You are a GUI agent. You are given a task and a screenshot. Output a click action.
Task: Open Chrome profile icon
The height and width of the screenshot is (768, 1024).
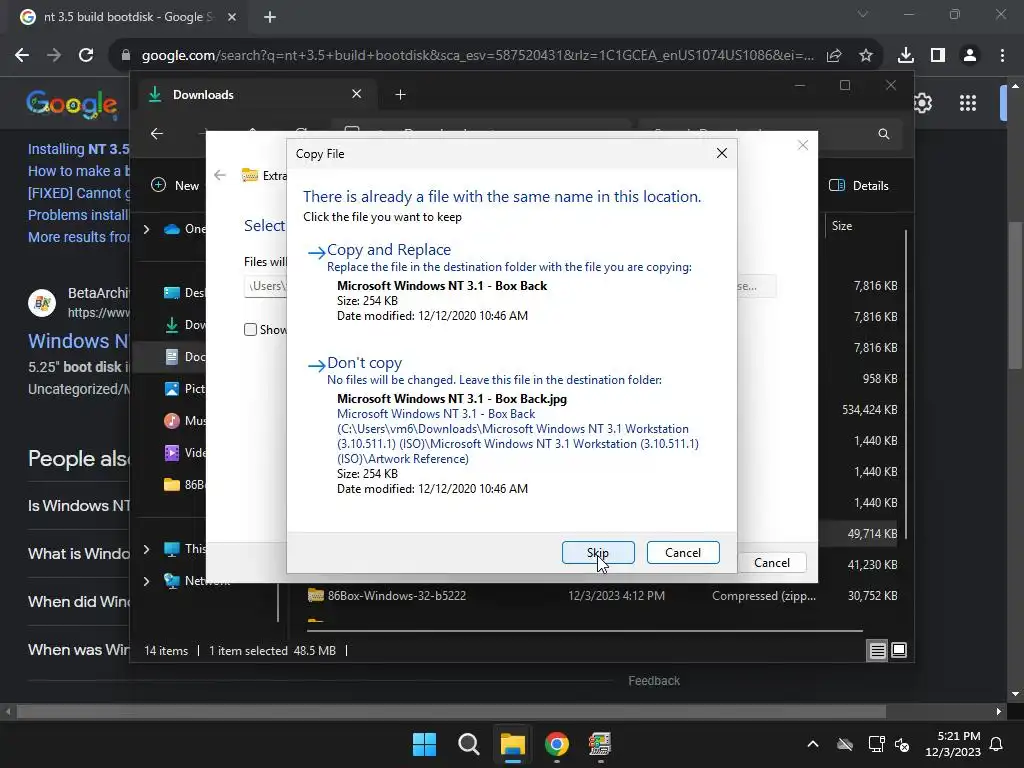click(970, 56)
